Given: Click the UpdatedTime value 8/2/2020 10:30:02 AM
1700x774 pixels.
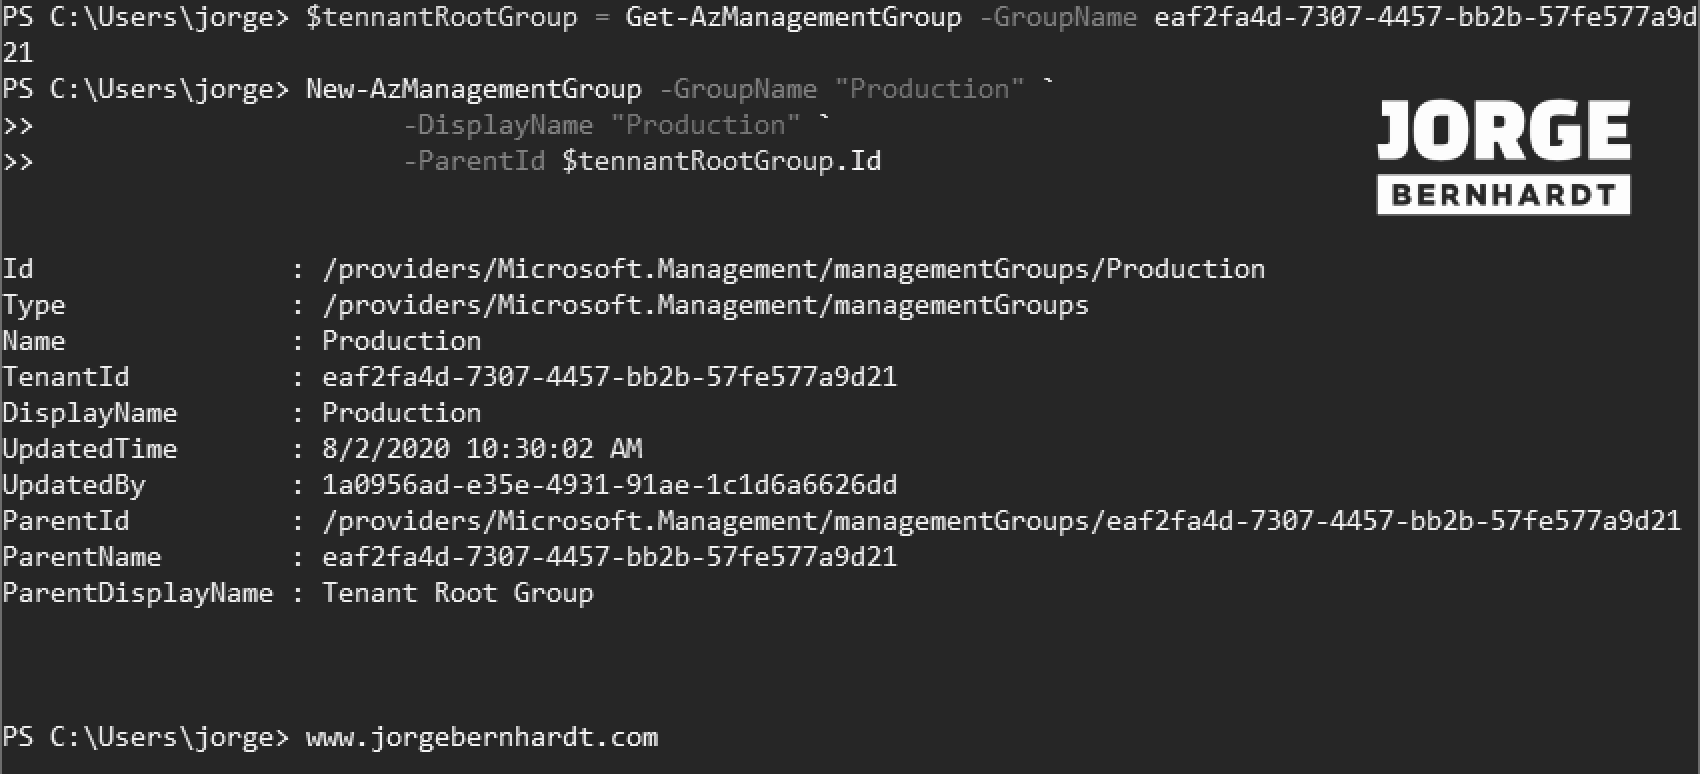Looking at the screenshot, I should pos(481,449).
